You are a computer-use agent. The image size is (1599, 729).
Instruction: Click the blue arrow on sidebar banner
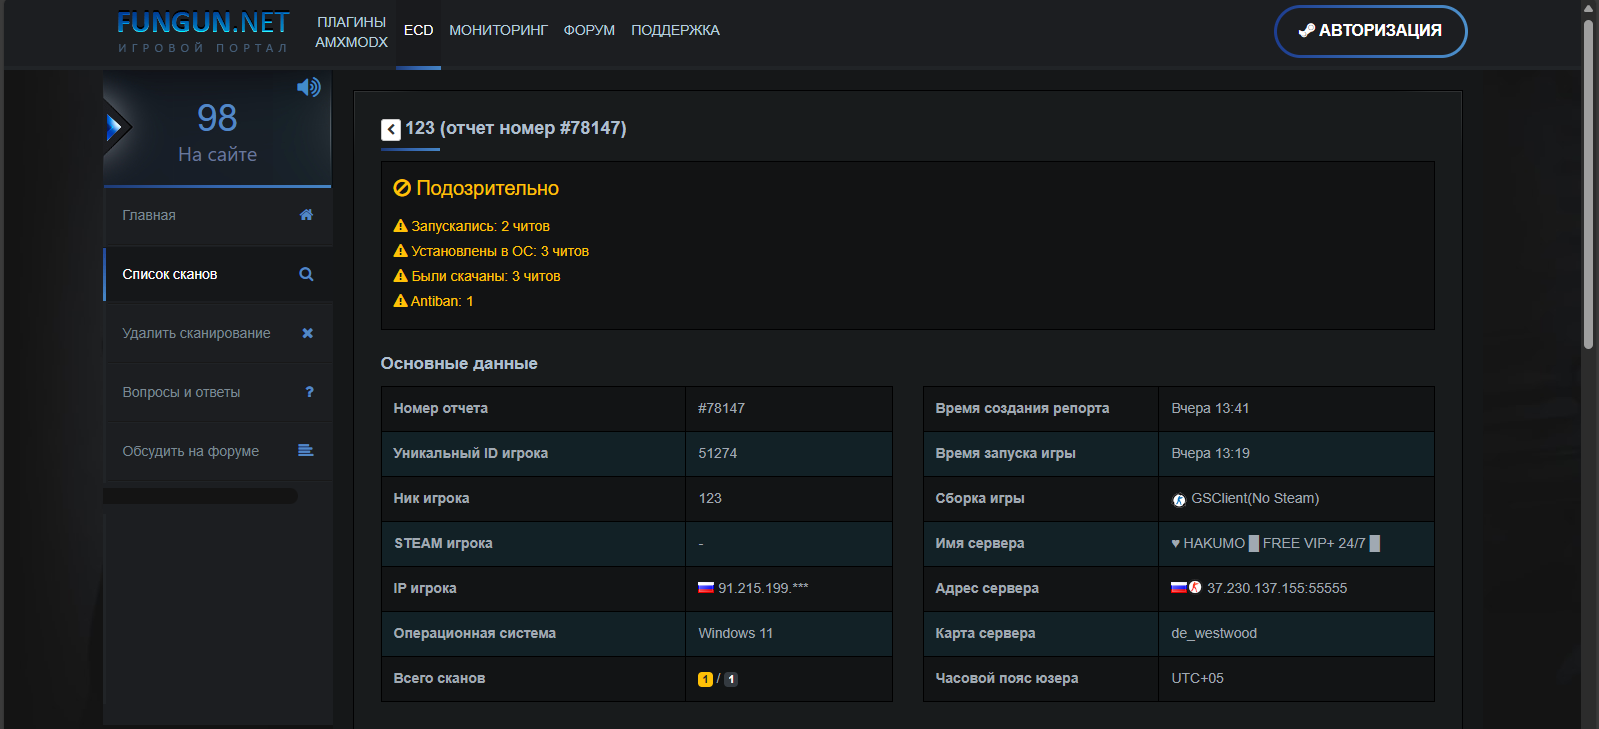115,127
